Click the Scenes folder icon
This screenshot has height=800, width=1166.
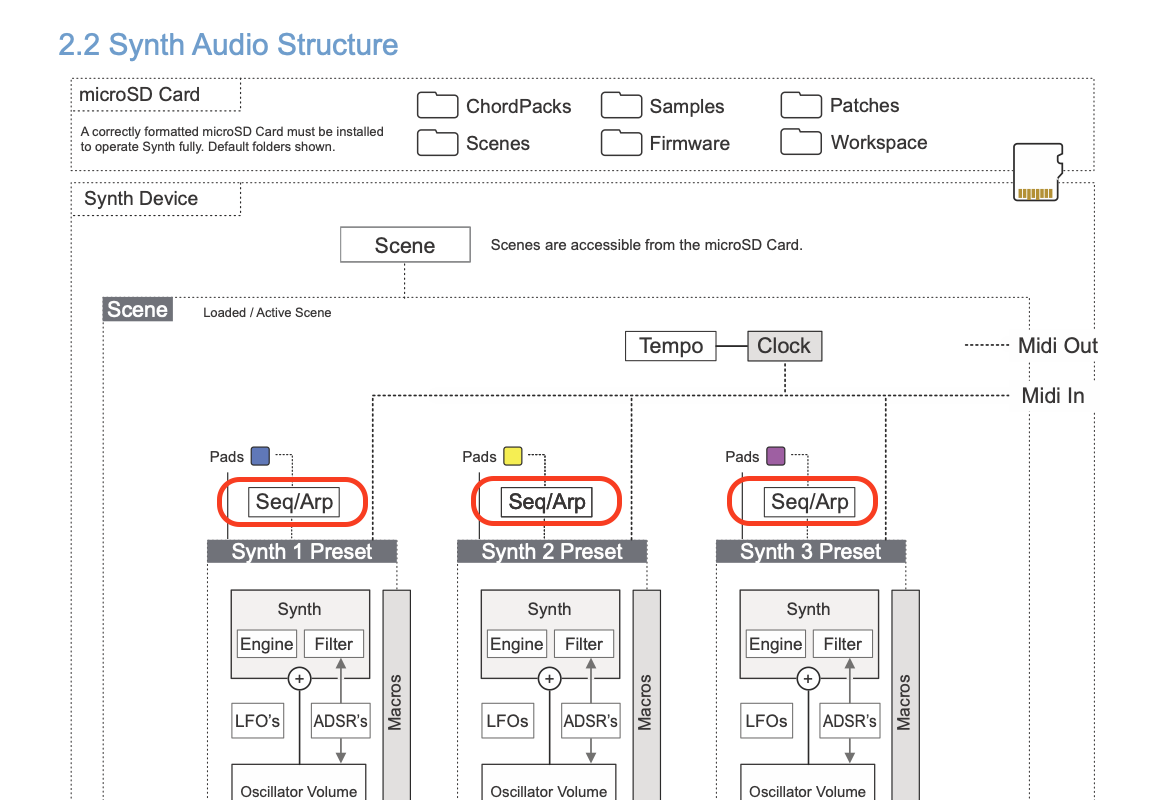coord(437,143)
